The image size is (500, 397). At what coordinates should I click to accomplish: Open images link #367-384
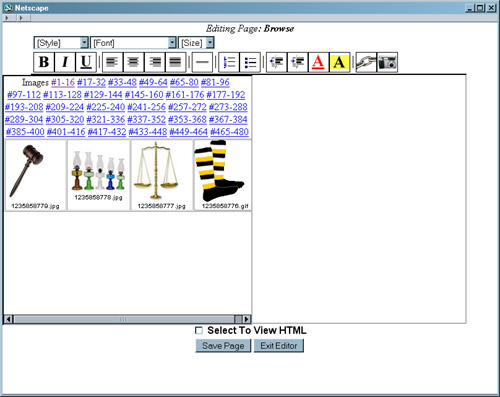tap(228, 119)
